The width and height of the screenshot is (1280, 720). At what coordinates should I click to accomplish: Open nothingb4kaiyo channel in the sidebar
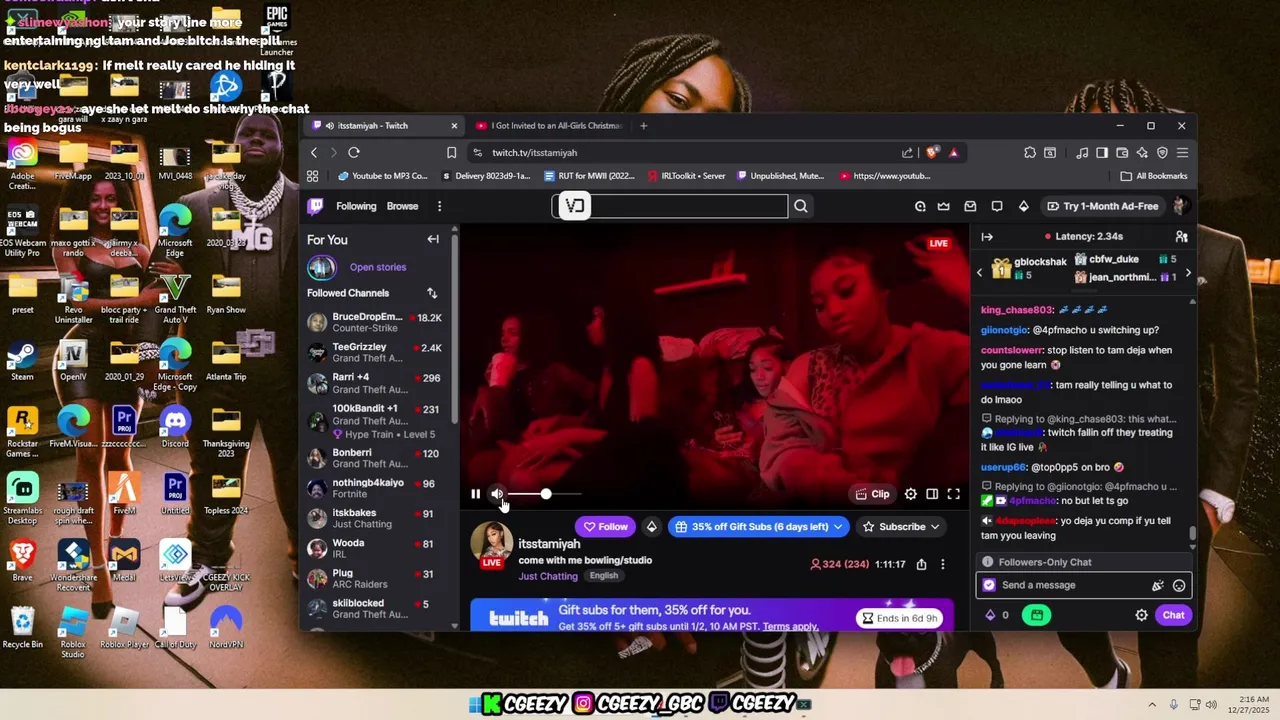click(x=376, y=488)
